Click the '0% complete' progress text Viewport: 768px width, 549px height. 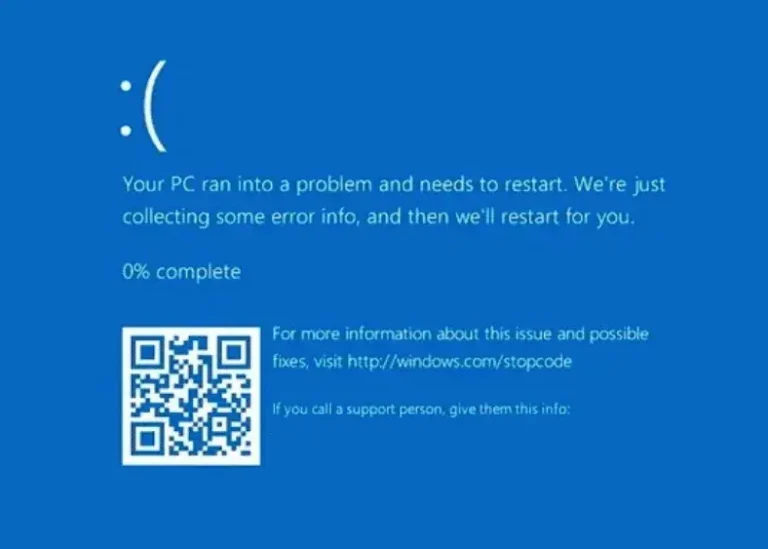coord(182,272)
